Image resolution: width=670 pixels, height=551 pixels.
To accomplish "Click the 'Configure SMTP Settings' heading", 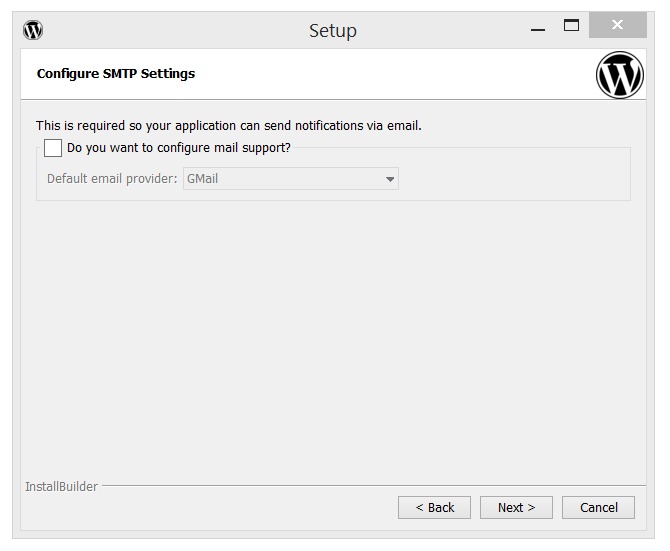I will tap(116, 74).
